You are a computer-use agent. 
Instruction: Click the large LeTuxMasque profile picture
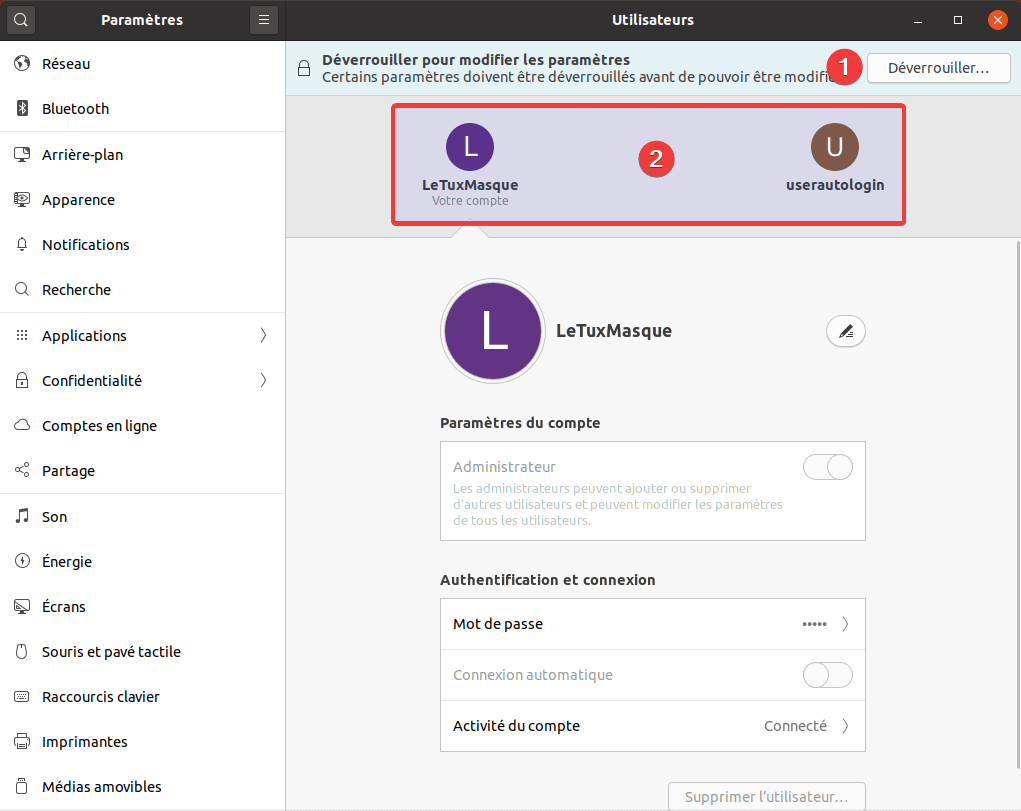pos(494,331)
